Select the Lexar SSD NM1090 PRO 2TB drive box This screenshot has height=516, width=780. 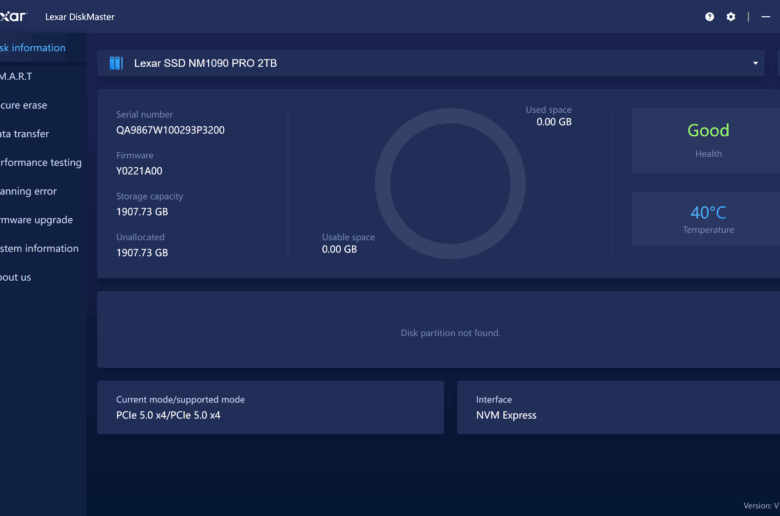coord(431,63)
